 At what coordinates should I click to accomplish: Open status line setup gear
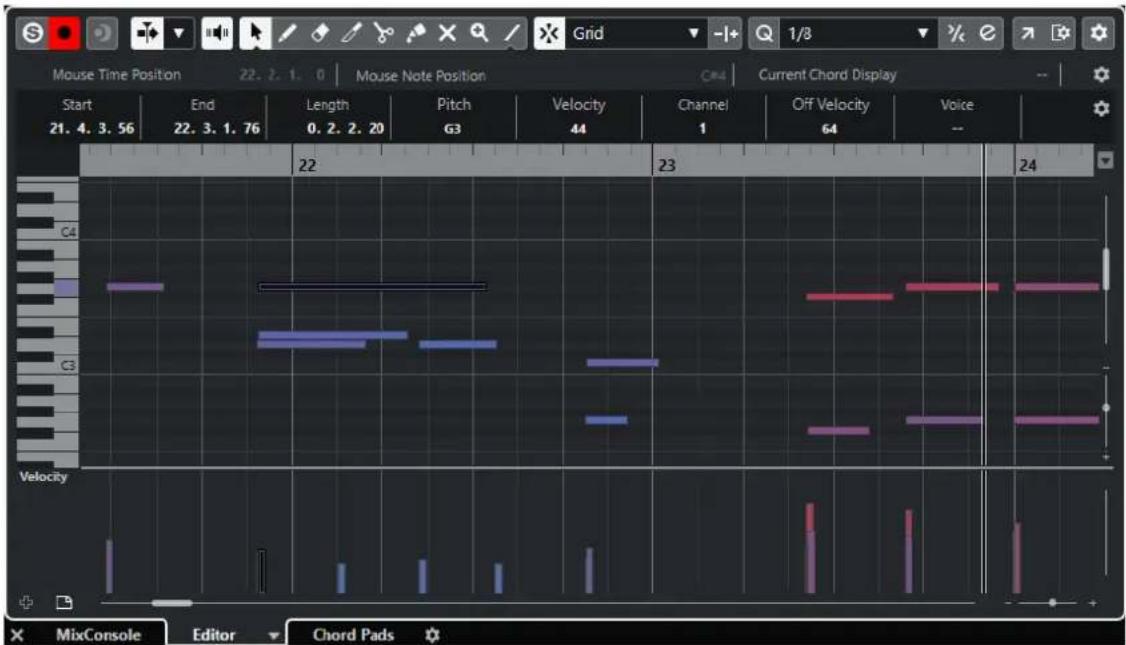pos(1101,75)
